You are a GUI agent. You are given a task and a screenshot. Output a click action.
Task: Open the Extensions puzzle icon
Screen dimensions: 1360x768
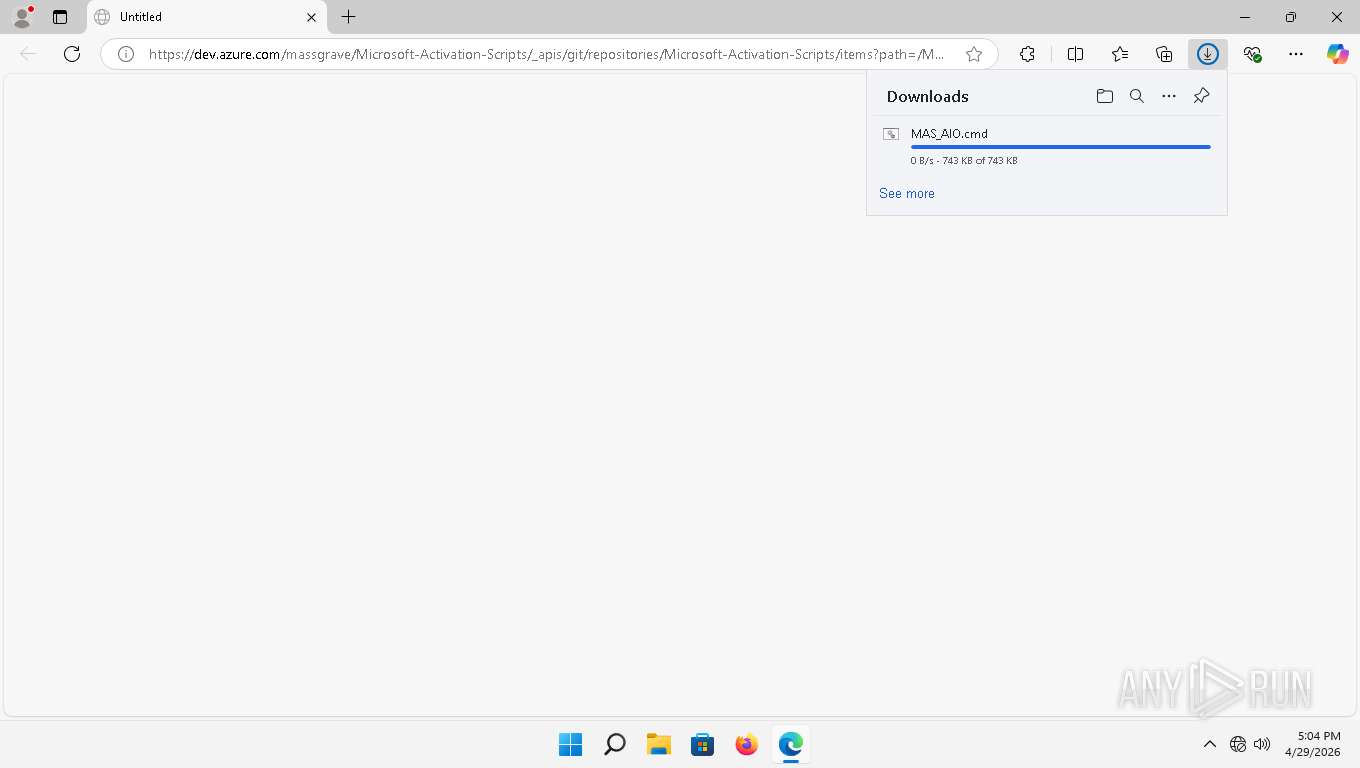1027,54
